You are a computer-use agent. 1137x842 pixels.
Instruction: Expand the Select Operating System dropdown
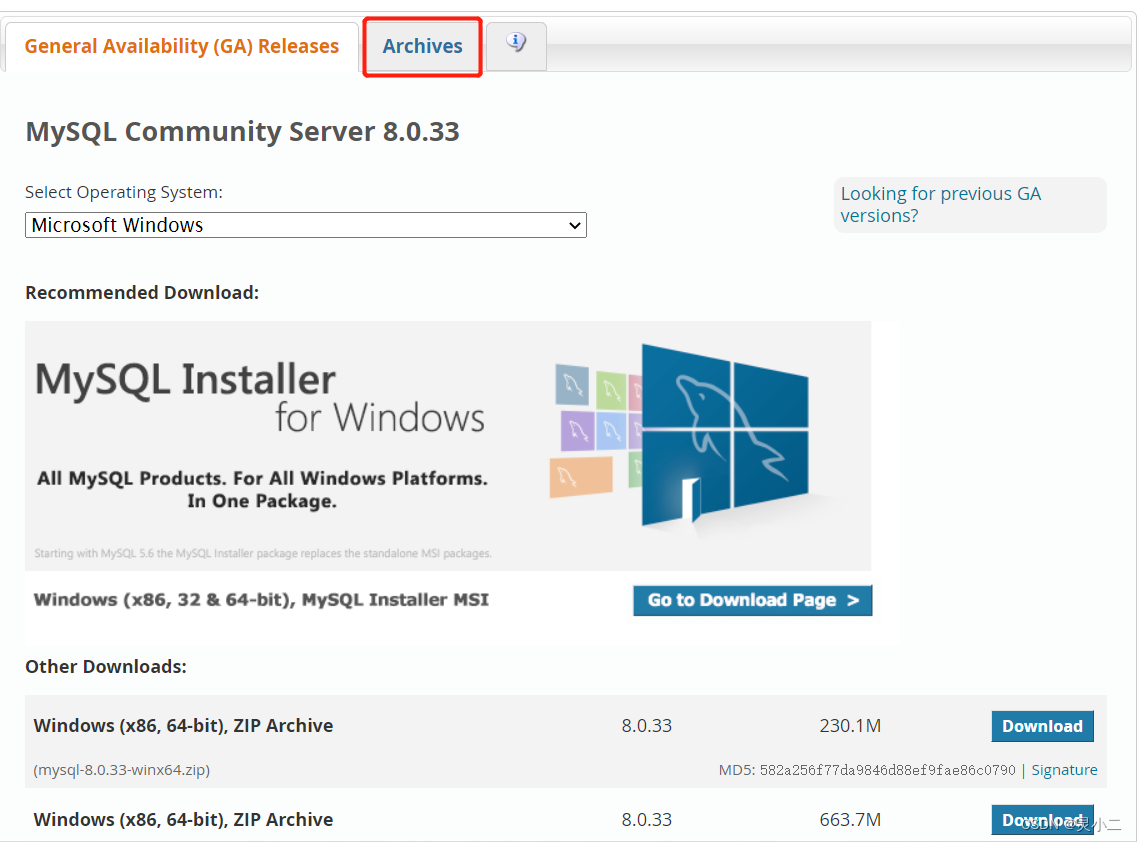(x=305, y=225)
